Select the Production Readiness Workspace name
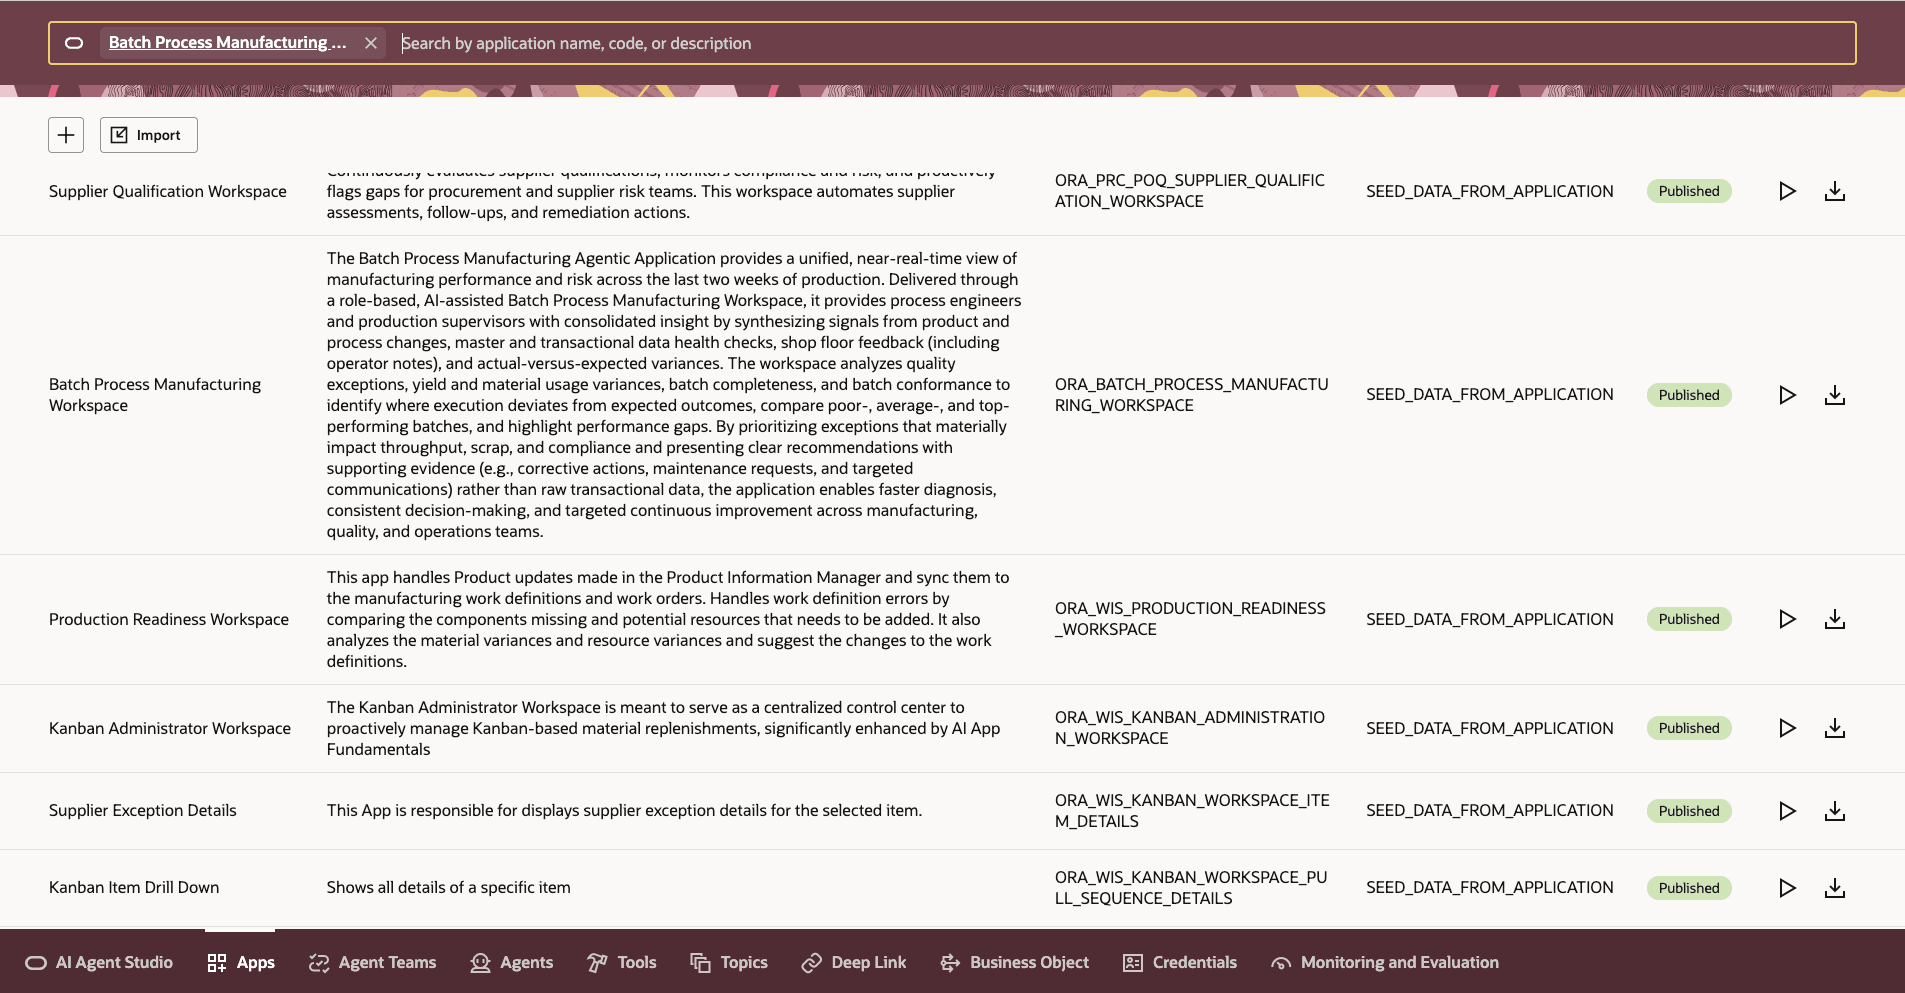The image size is (1905, 993). pos(169,619)
